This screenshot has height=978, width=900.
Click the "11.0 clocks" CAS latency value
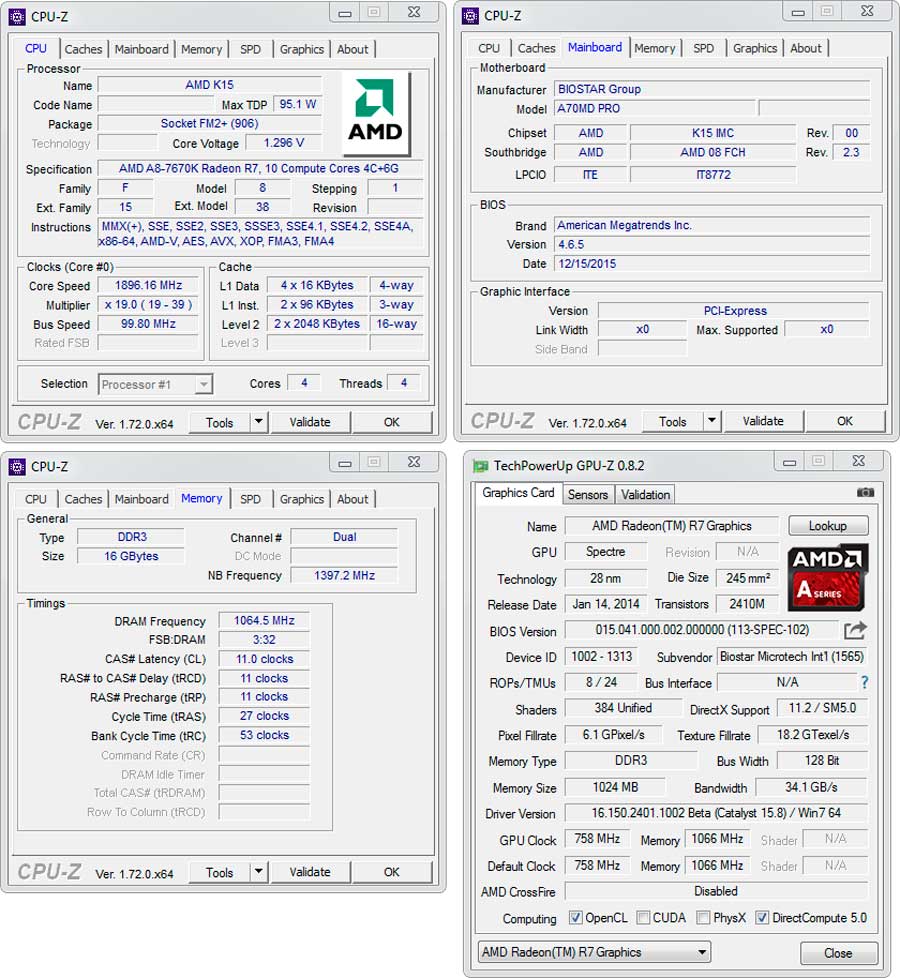[x=264, y=659]
